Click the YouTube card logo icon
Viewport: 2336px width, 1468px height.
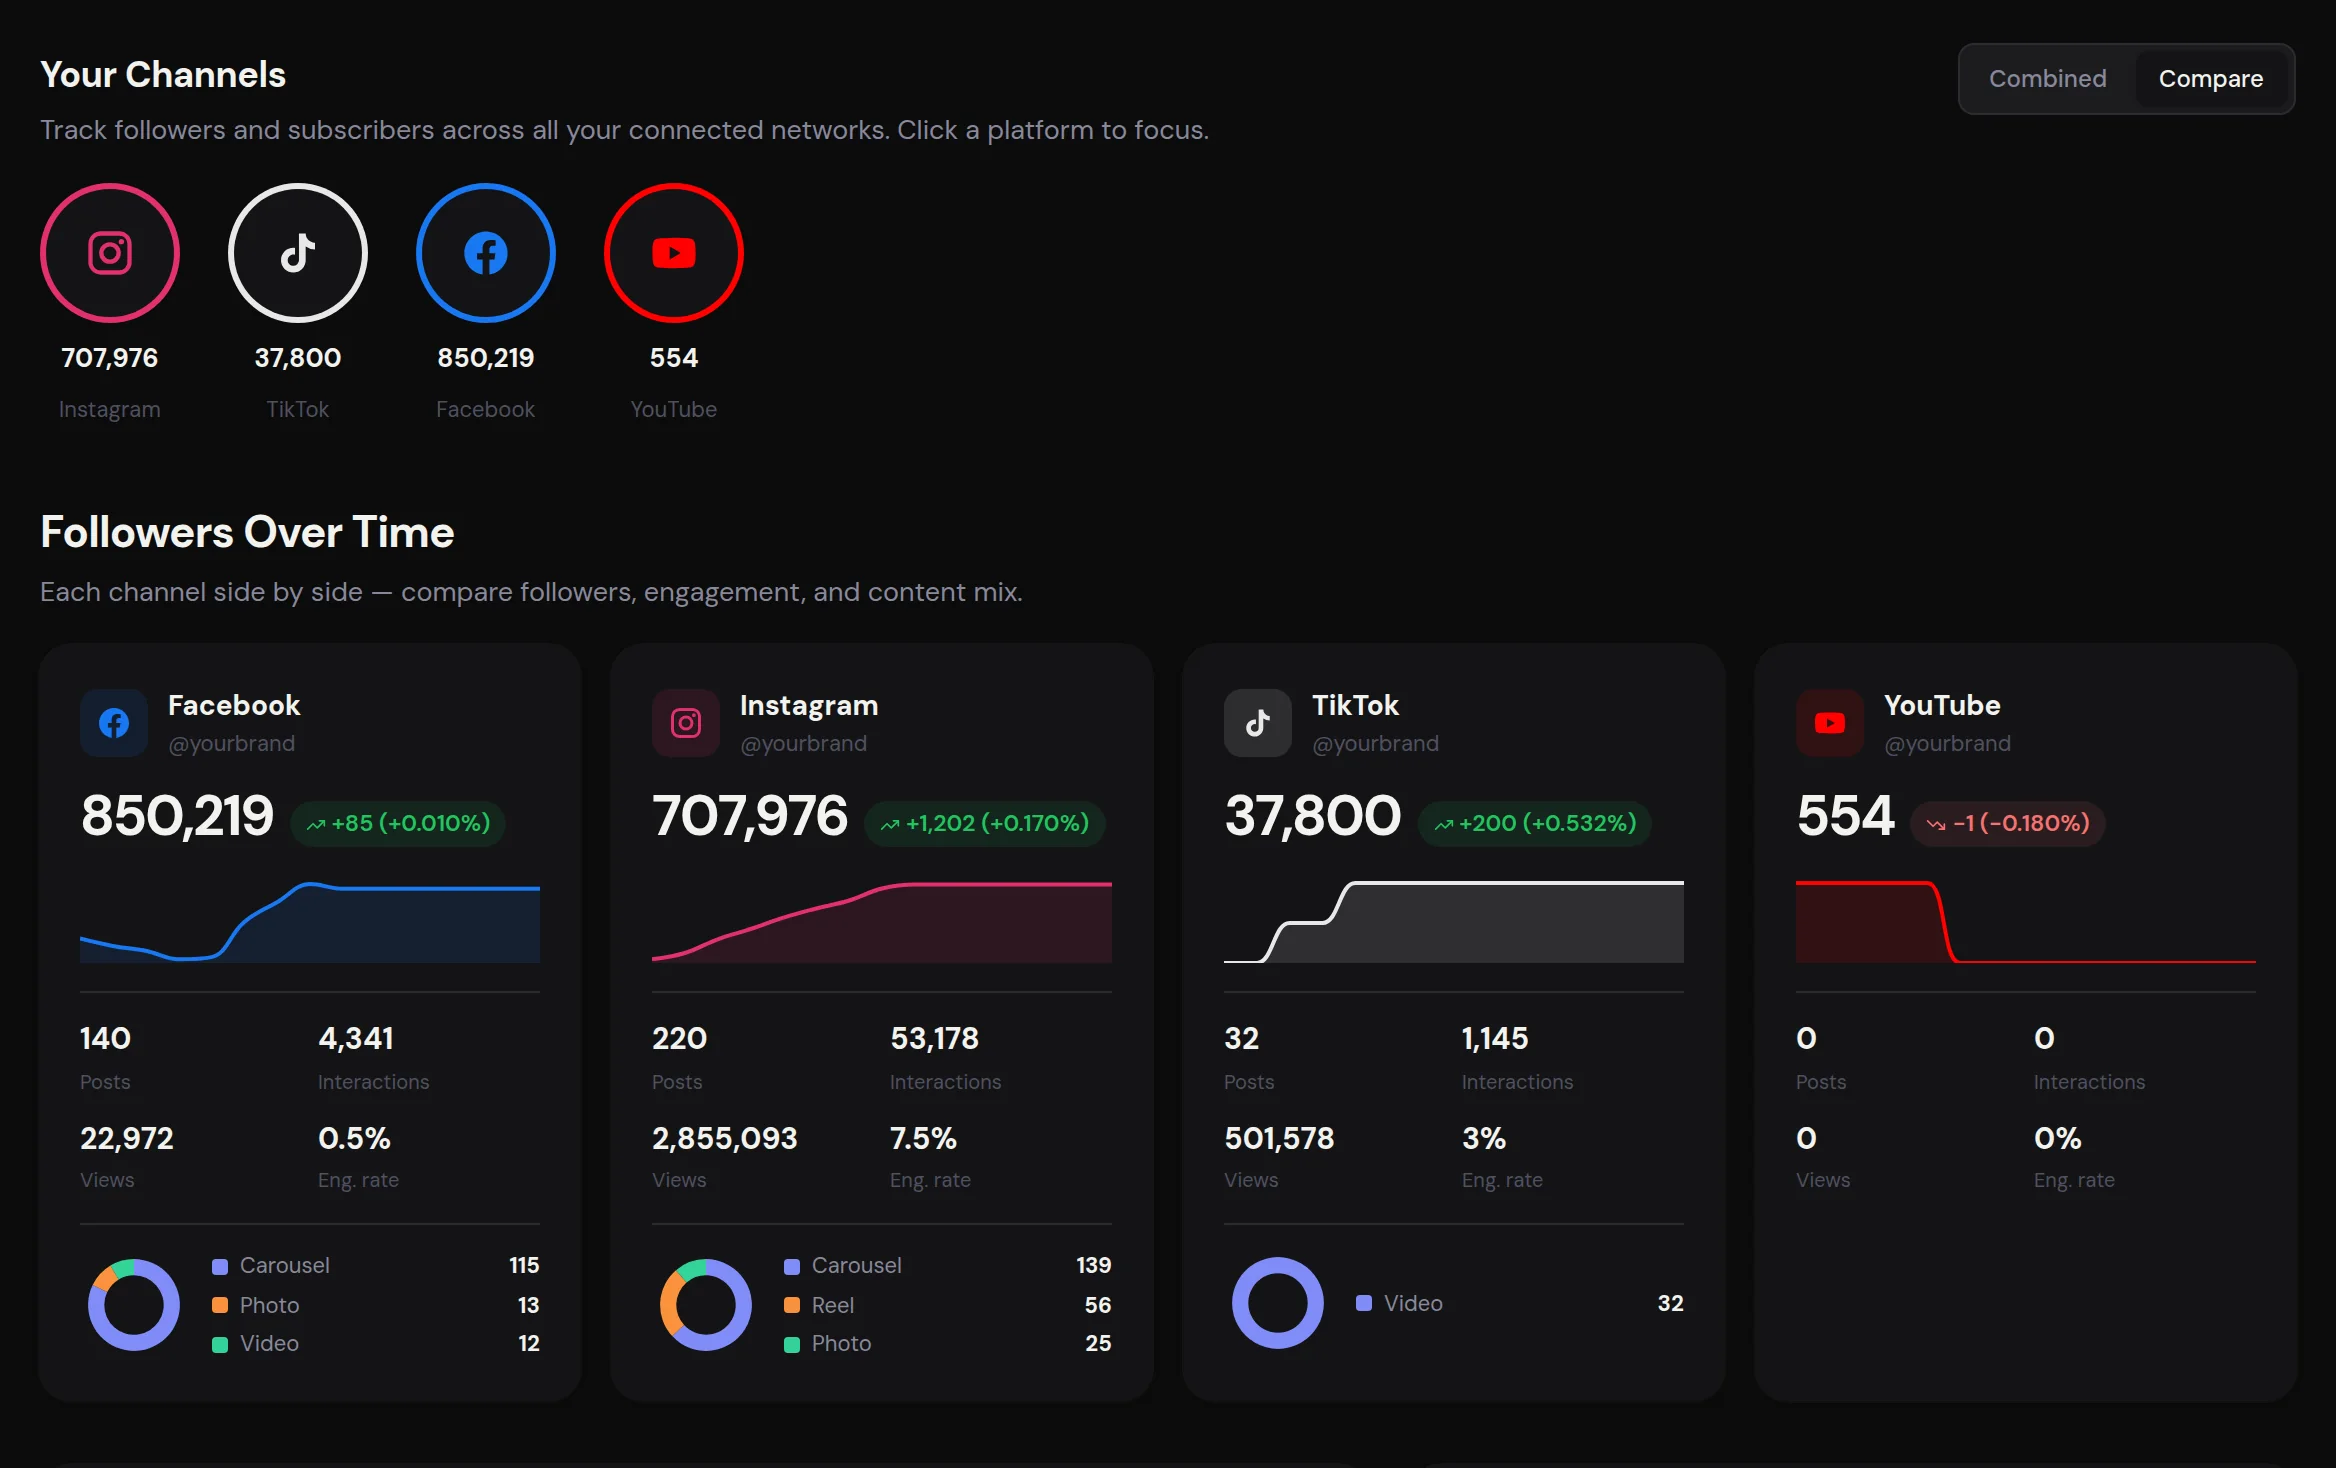pyautogui.click(x=1830, y=723)
